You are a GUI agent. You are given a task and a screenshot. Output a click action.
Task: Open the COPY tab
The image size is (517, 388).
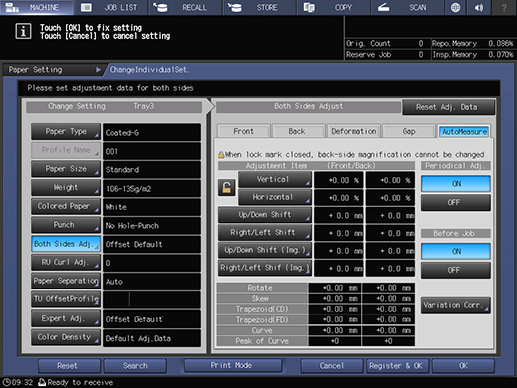pyautogui.click(x=333, y=7)
